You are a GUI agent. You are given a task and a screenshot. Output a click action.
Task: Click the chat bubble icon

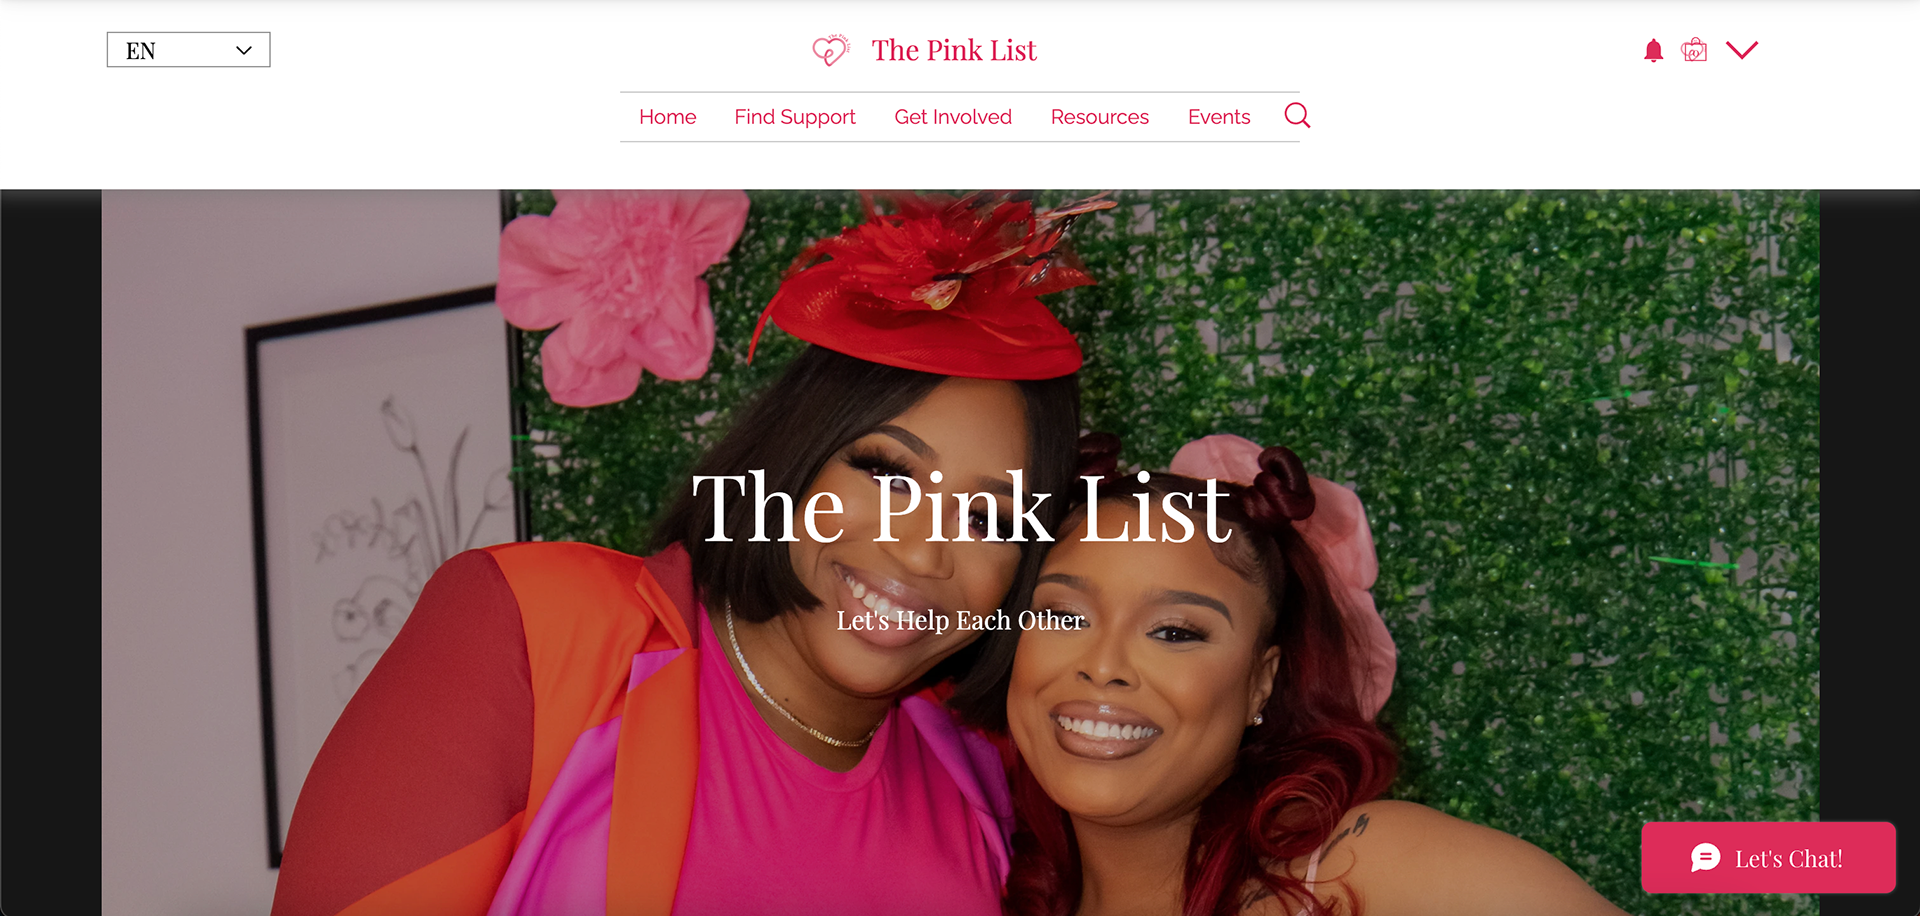coord(1706,858)
